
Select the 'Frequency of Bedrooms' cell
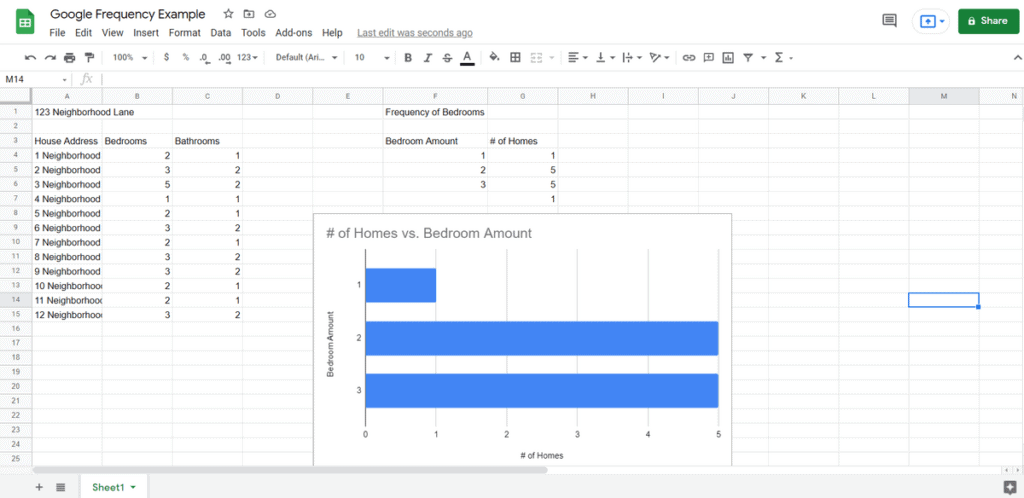[435, 112]
